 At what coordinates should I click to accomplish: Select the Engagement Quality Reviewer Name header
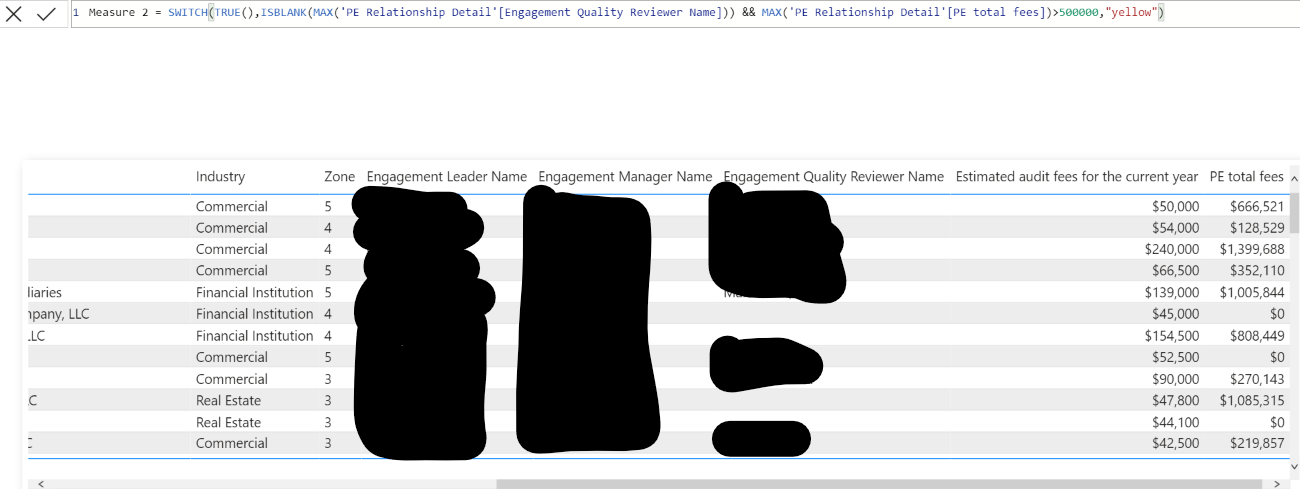pos(833,177)
